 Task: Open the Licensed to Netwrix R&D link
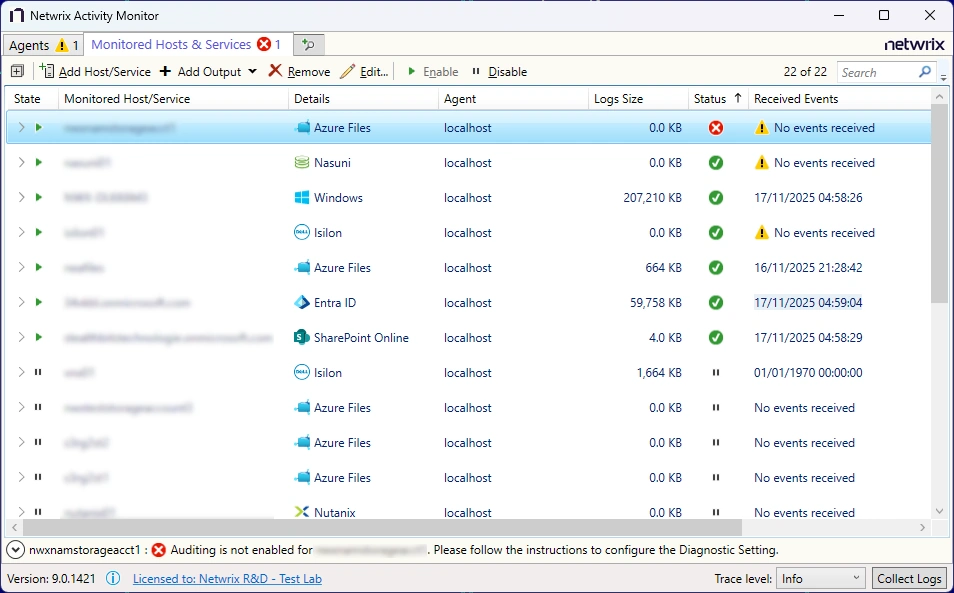(227, 579)
